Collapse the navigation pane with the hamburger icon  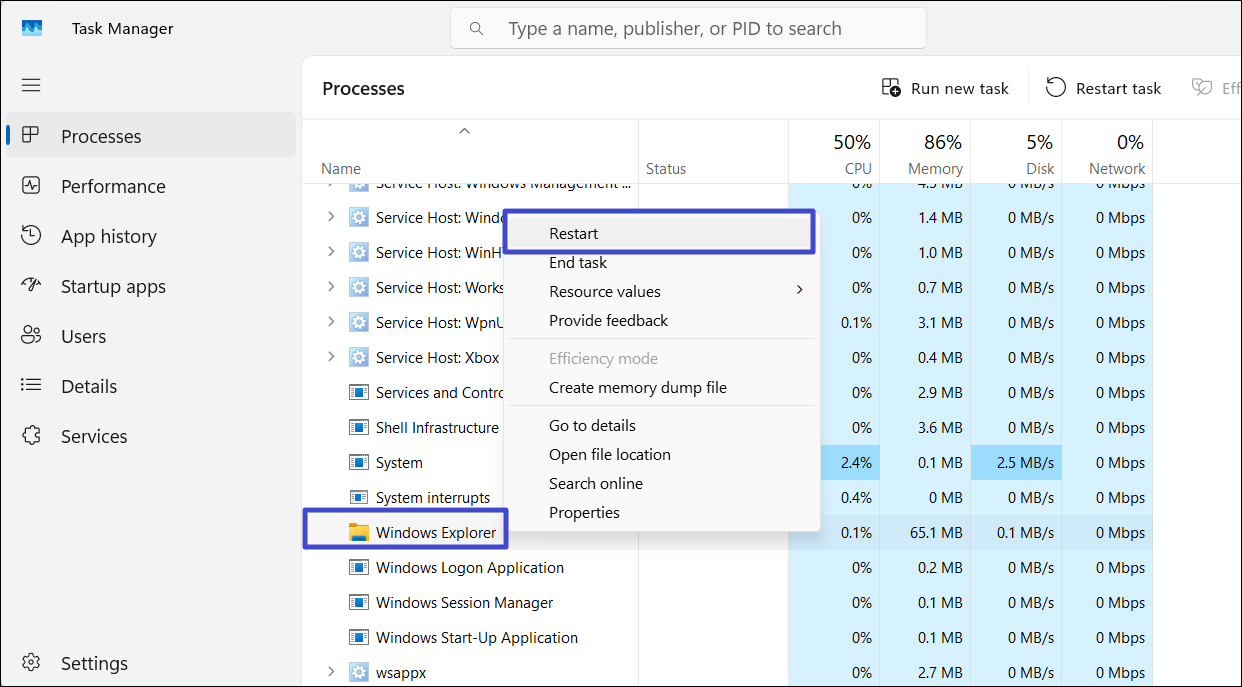(x=31, y=85)
